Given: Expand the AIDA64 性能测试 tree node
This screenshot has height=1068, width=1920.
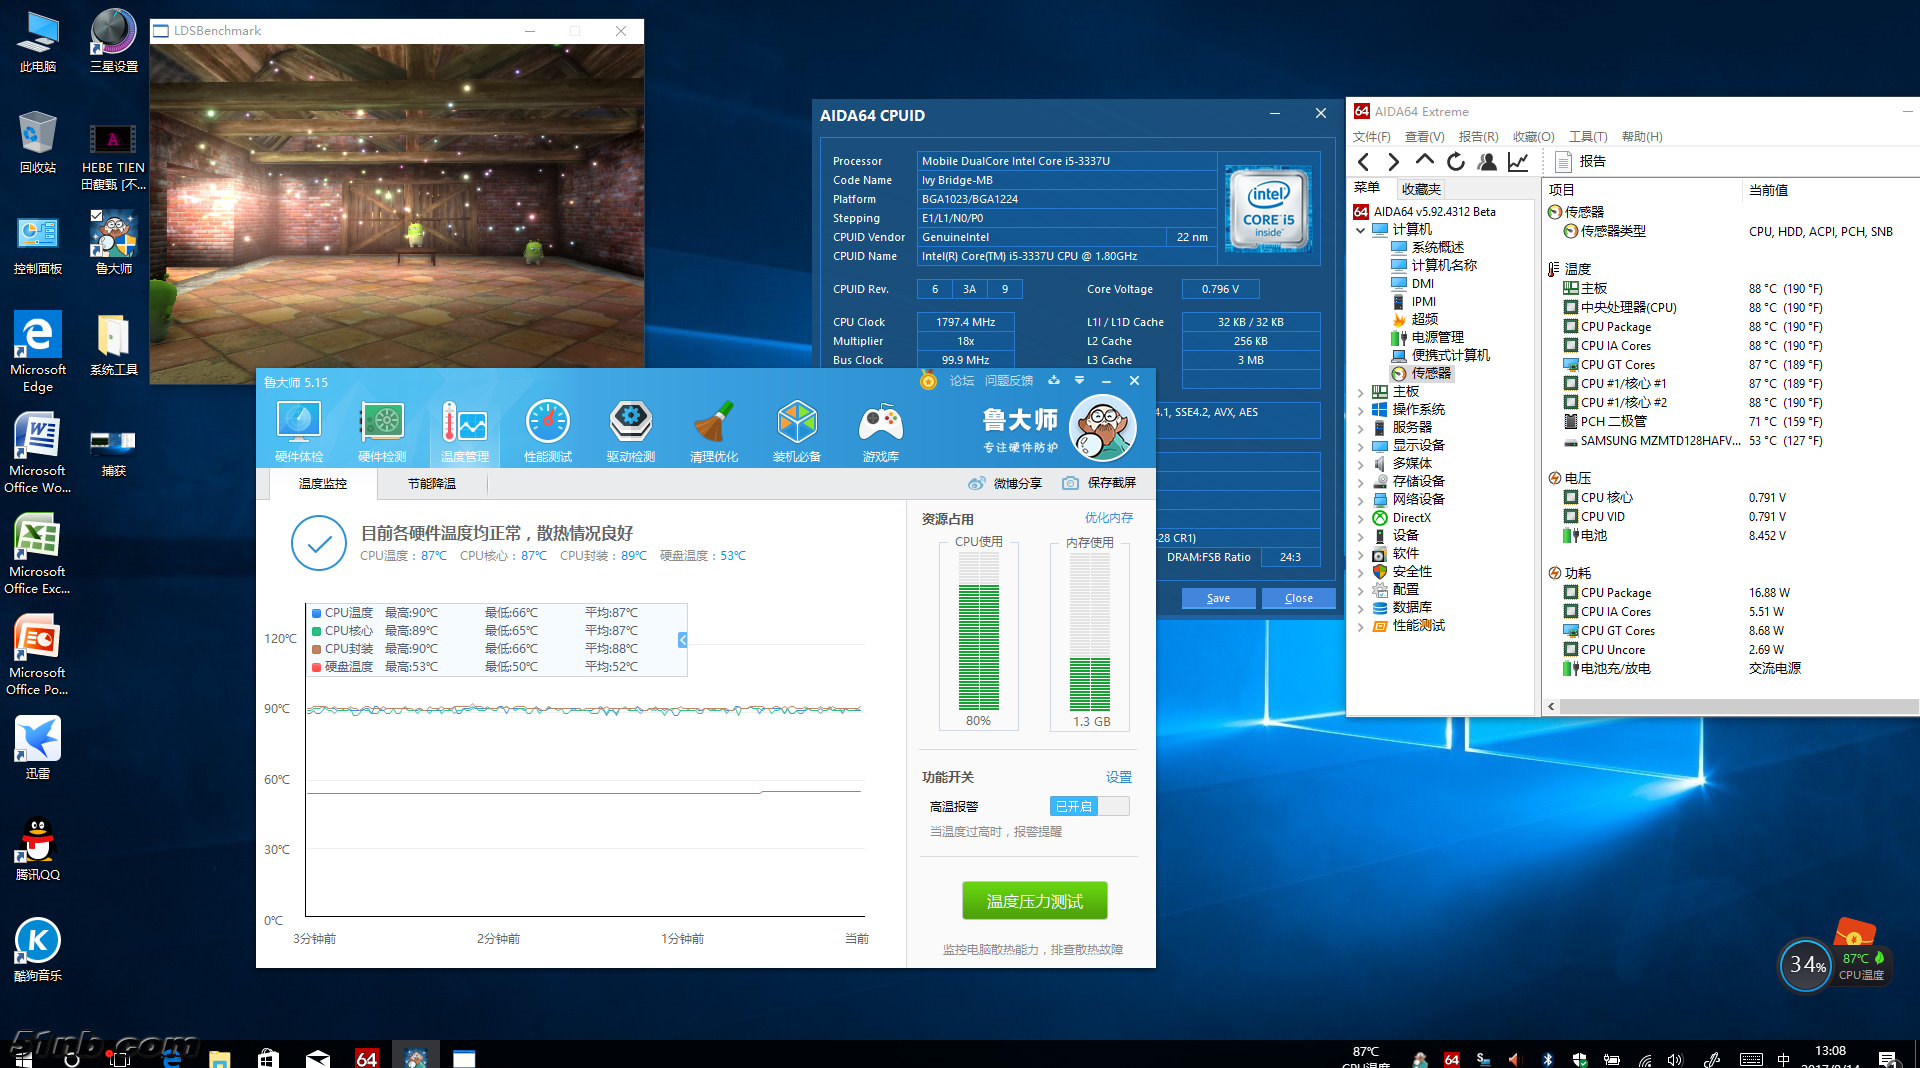Looking at the screenshot, I should 1361,626.
